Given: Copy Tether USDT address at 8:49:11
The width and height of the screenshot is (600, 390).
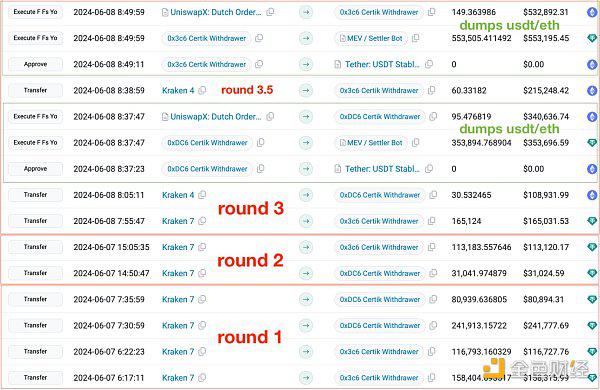Looking at the screenshot, I should point(429,64).
